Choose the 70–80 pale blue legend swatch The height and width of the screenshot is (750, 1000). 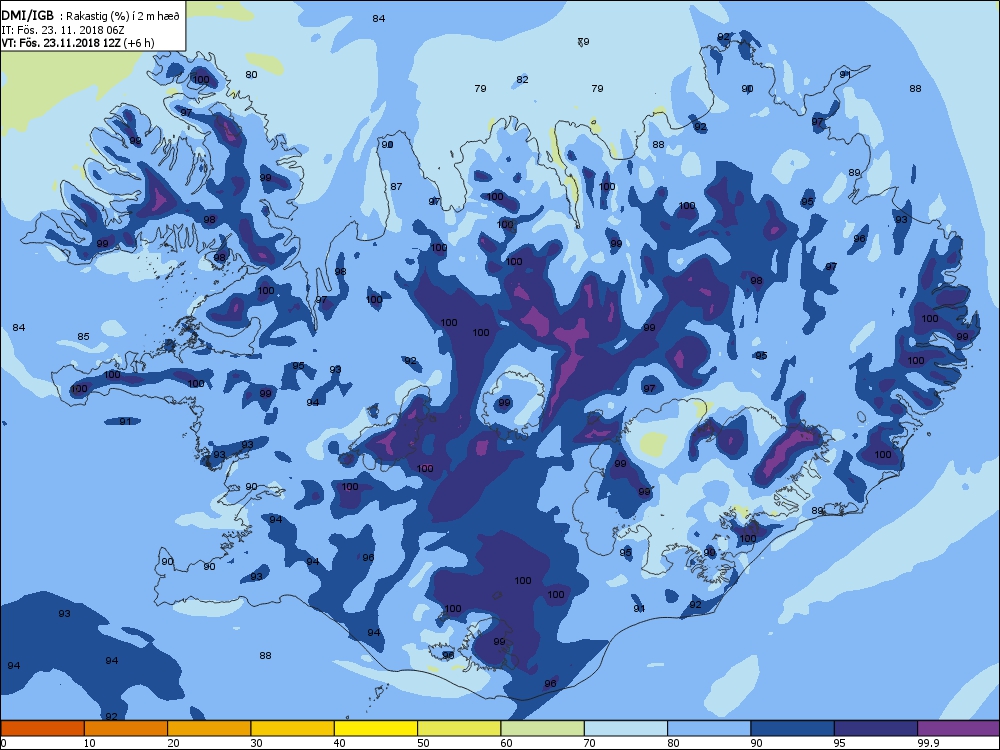(x=626, y=728)
